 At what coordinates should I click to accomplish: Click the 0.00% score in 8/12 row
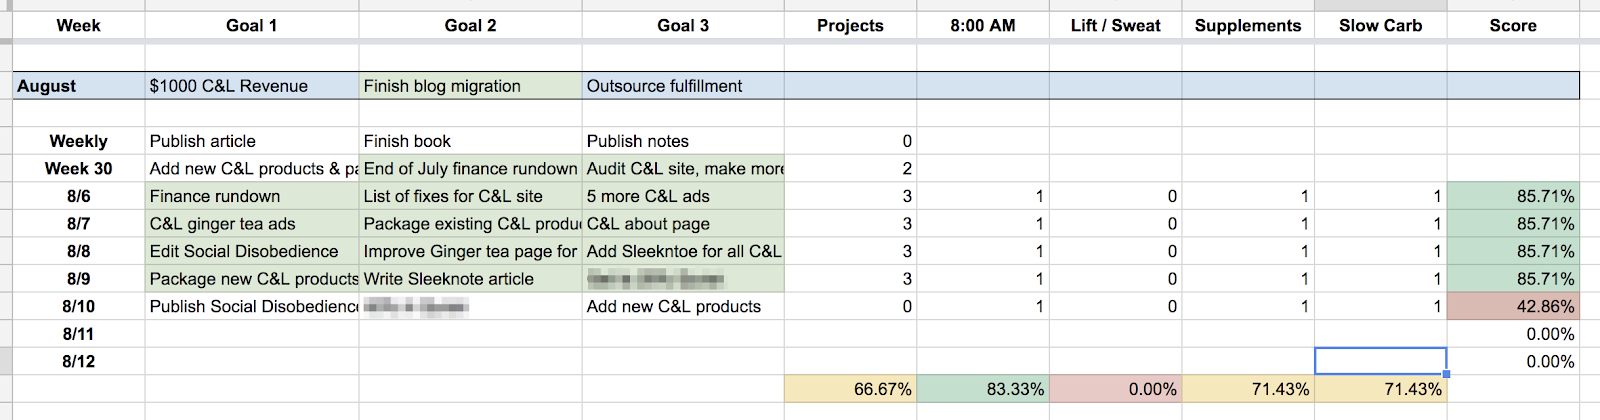[1513, 361]
